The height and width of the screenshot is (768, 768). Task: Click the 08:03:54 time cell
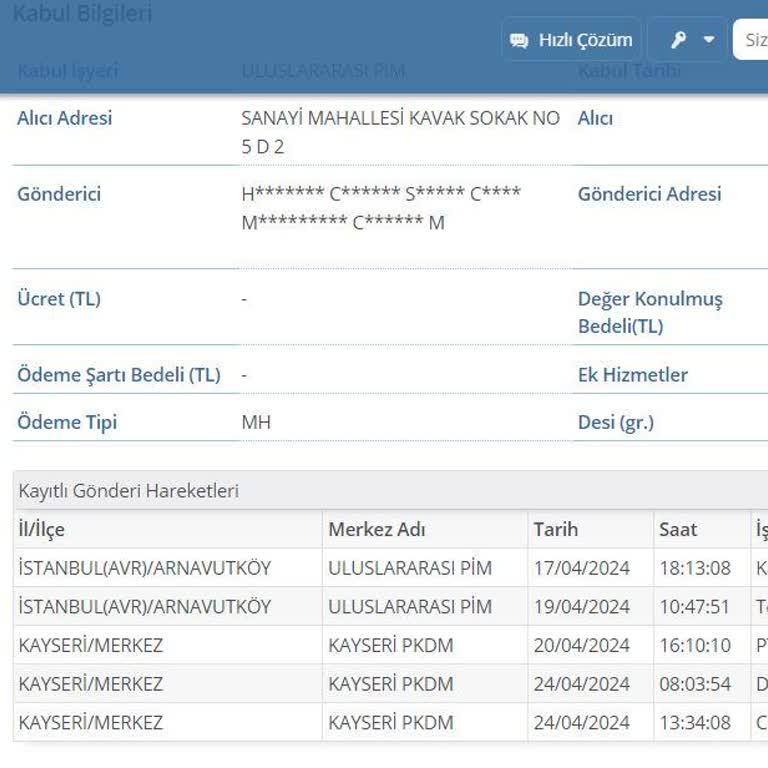[694, 684]
